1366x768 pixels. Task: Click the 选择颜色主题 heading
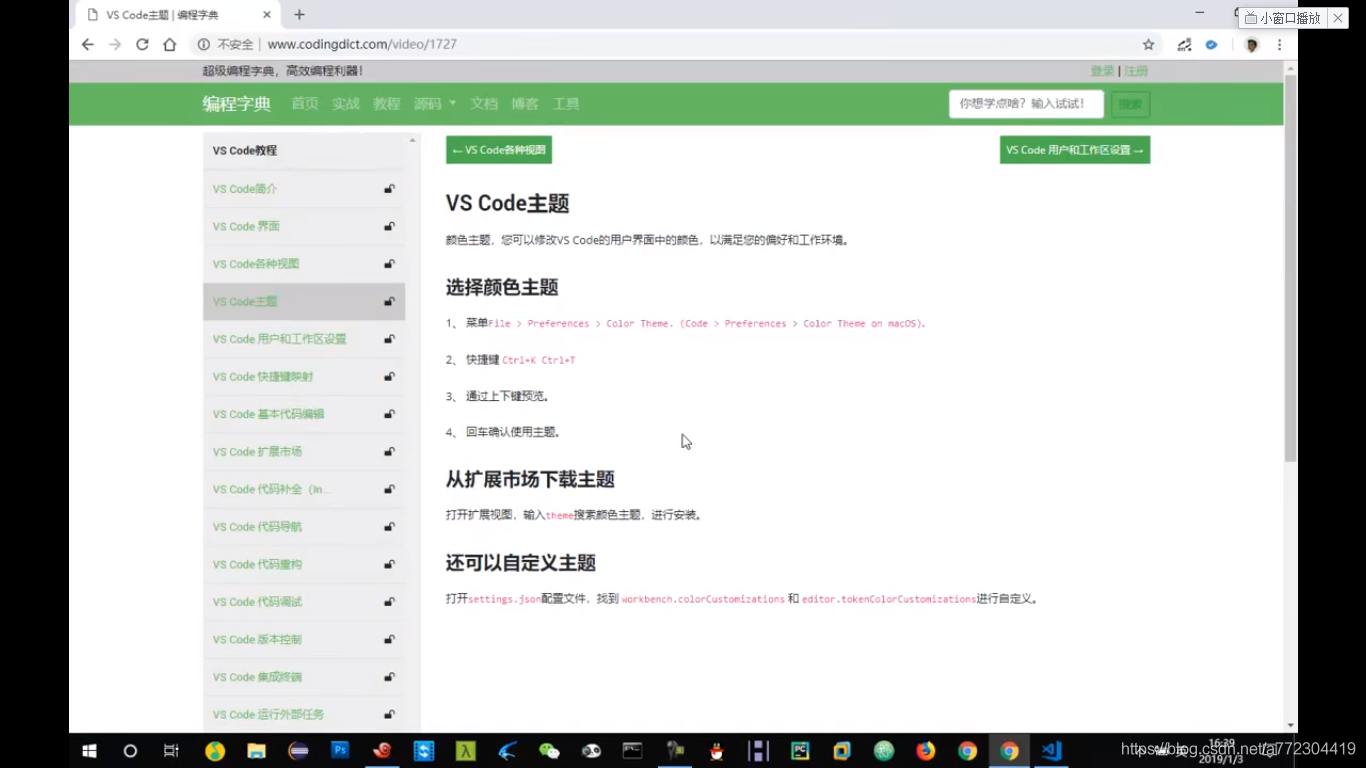tap(502, 288)
